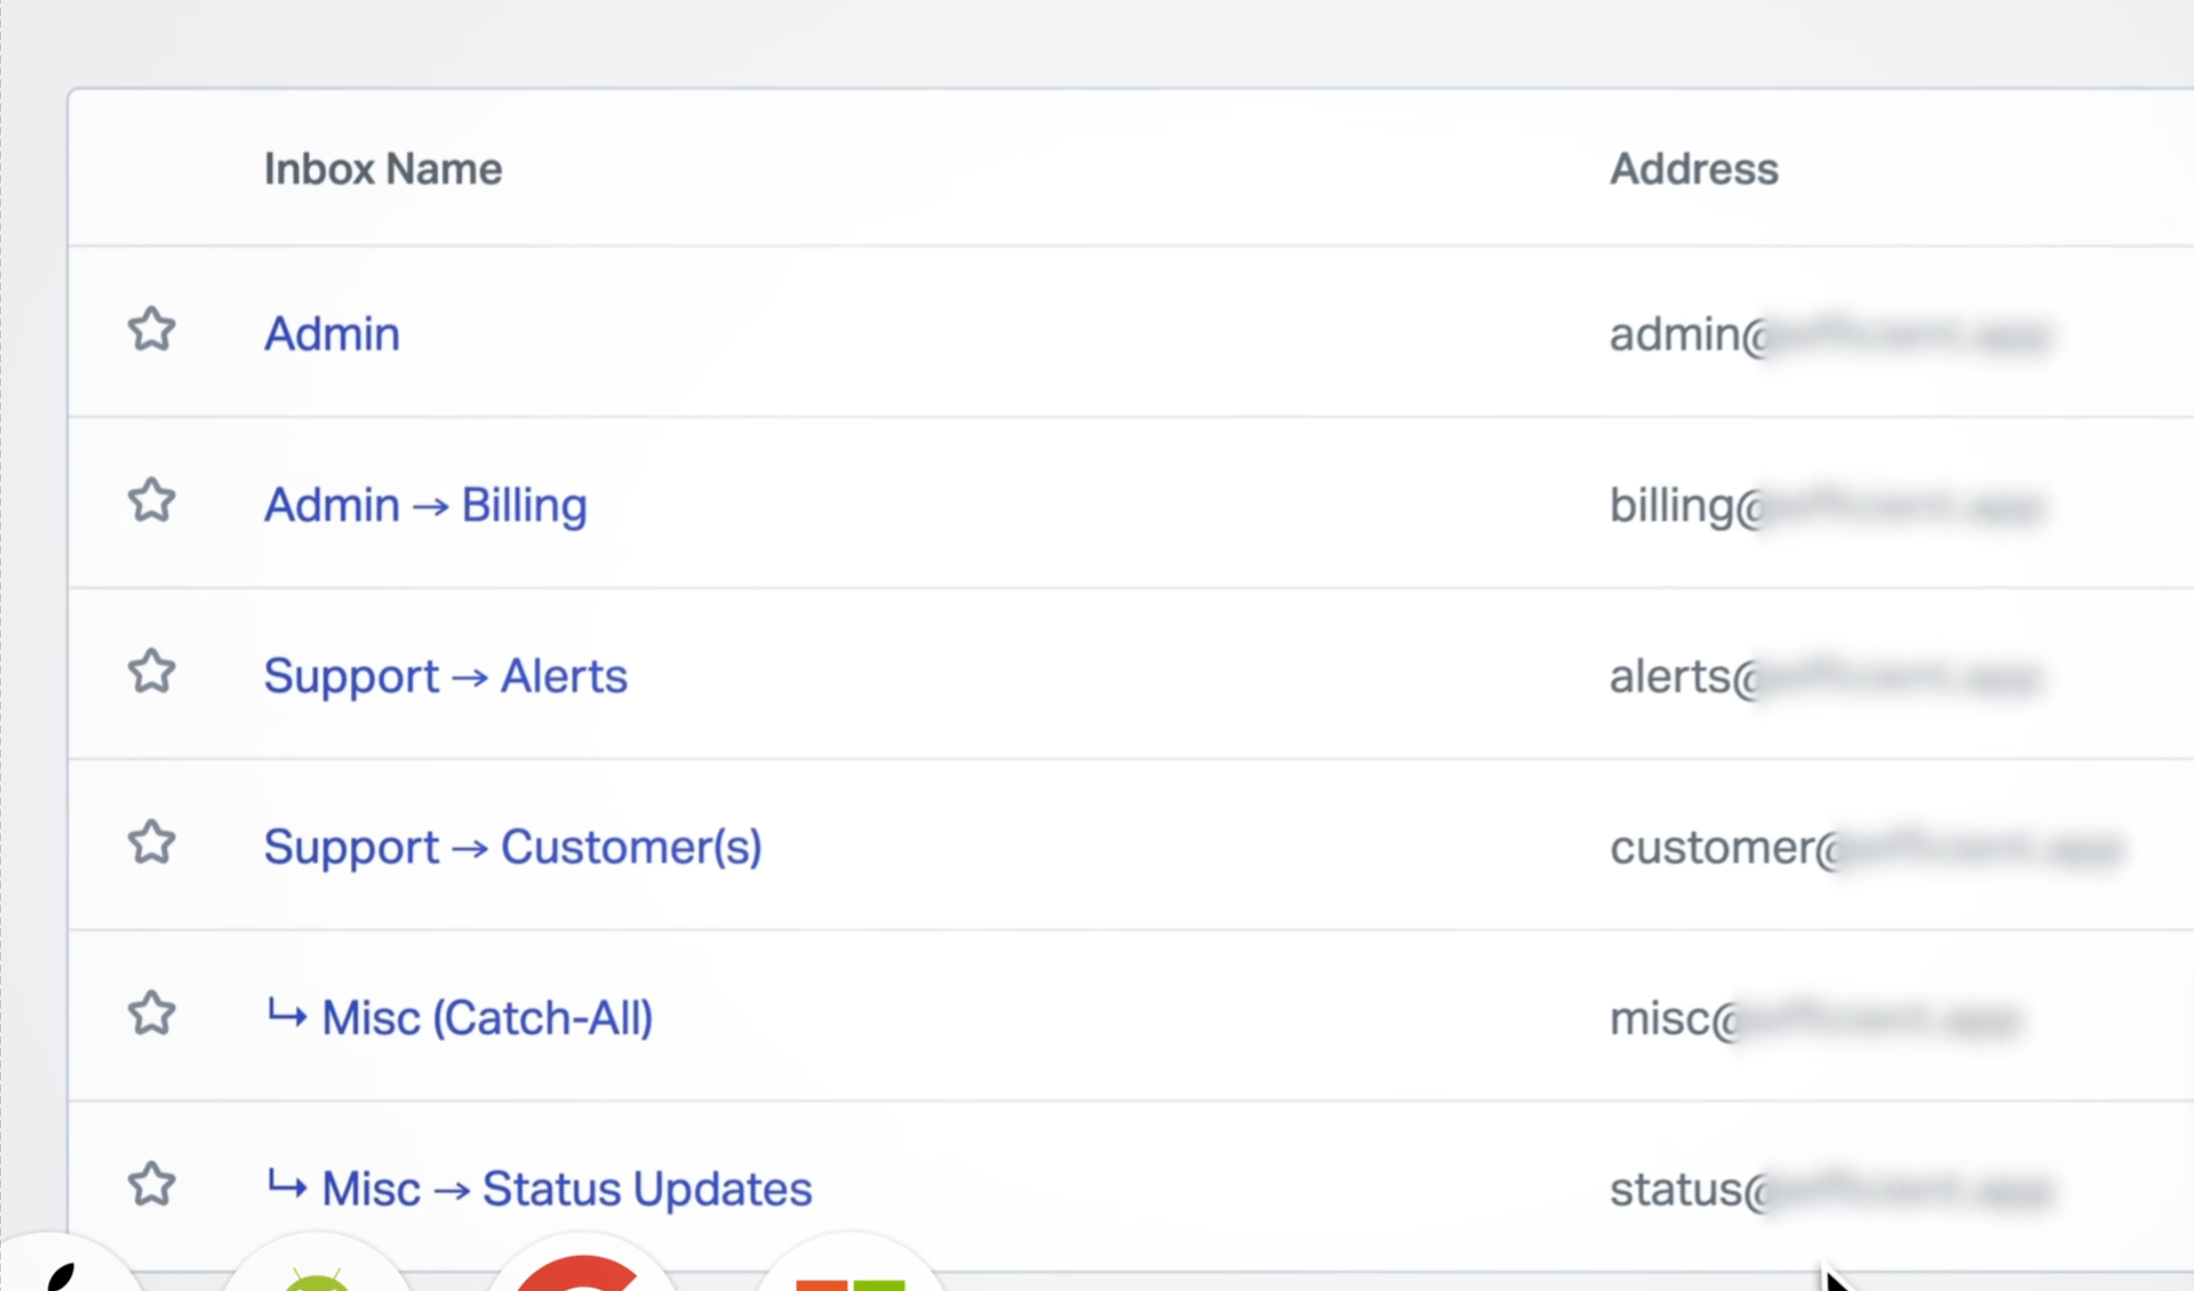Image resolution: width=2194 pixels, height=1291 pixels.
Task: Sort the list by Inbox Name header
Action: coord(383,168)
